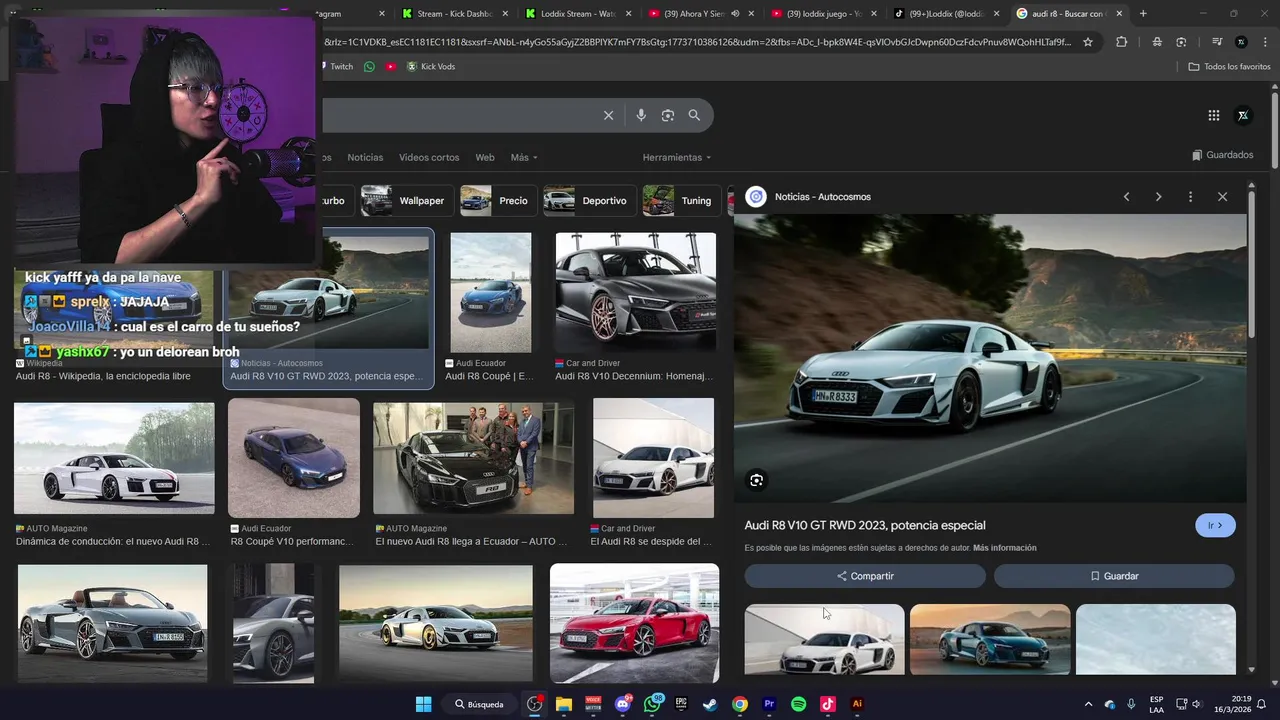Open Steam from the taskbar
The image size is (1280, 720).
point(710,704)
